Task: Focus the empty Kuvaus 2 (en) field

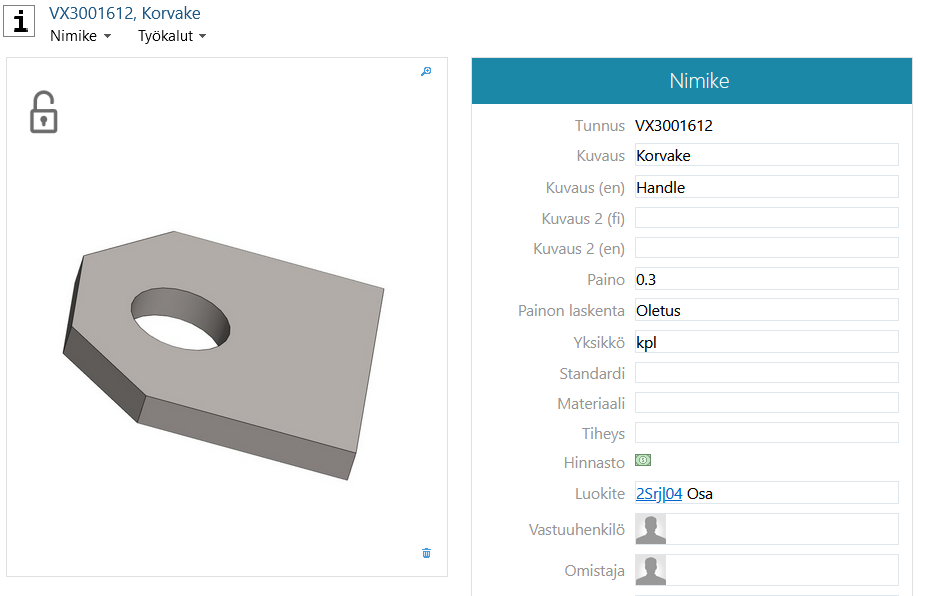Action: point(766,248)
